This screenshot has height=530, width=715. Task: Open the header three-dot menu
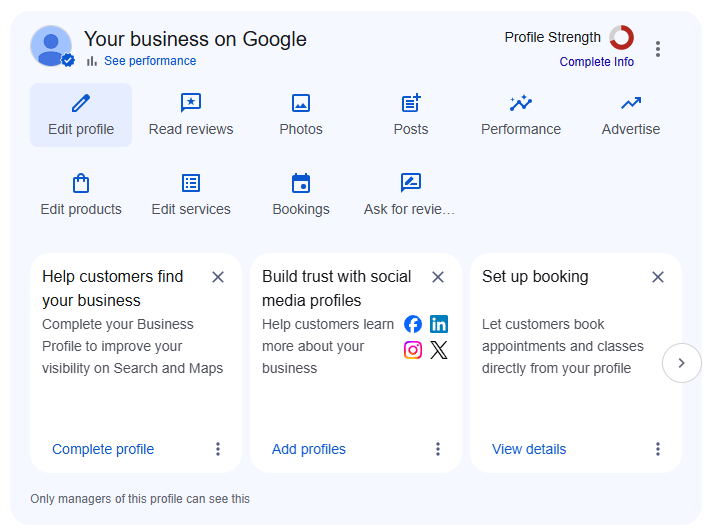click(658, 49)
